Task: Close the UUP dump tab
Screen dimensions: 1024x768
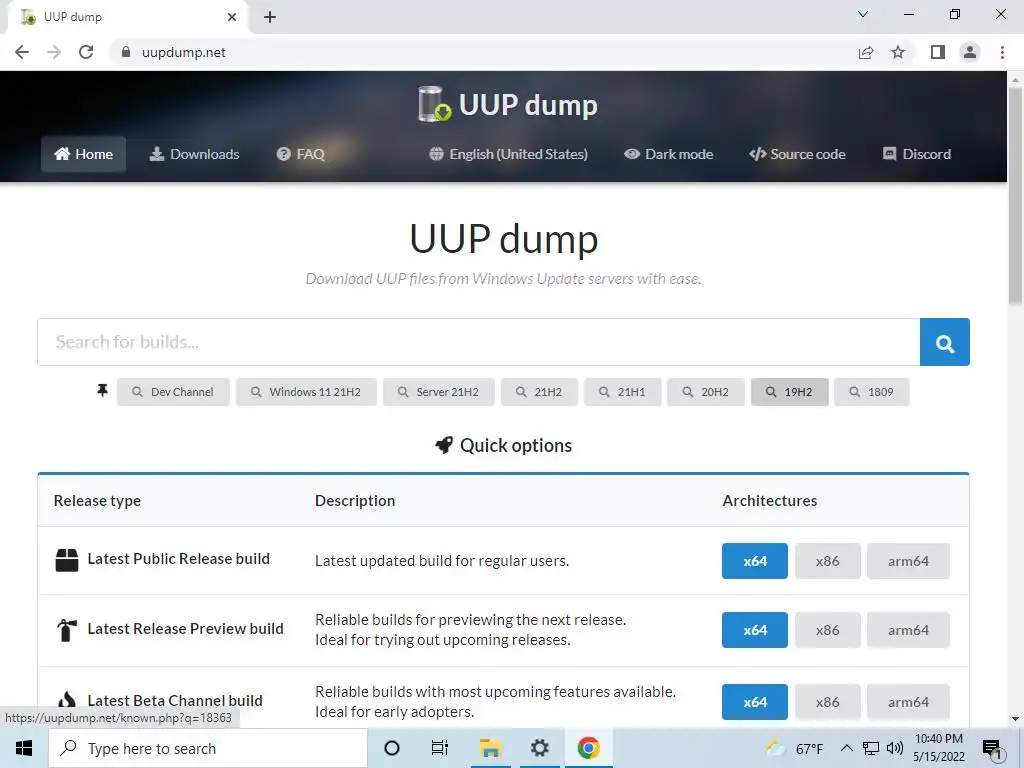Action: tap(232, 17)
